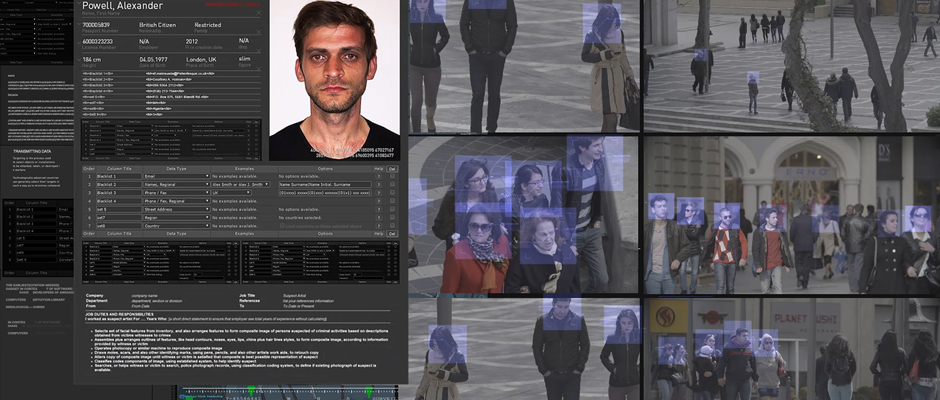Open the Street Address data type dropdown

[x=176, y=209]
